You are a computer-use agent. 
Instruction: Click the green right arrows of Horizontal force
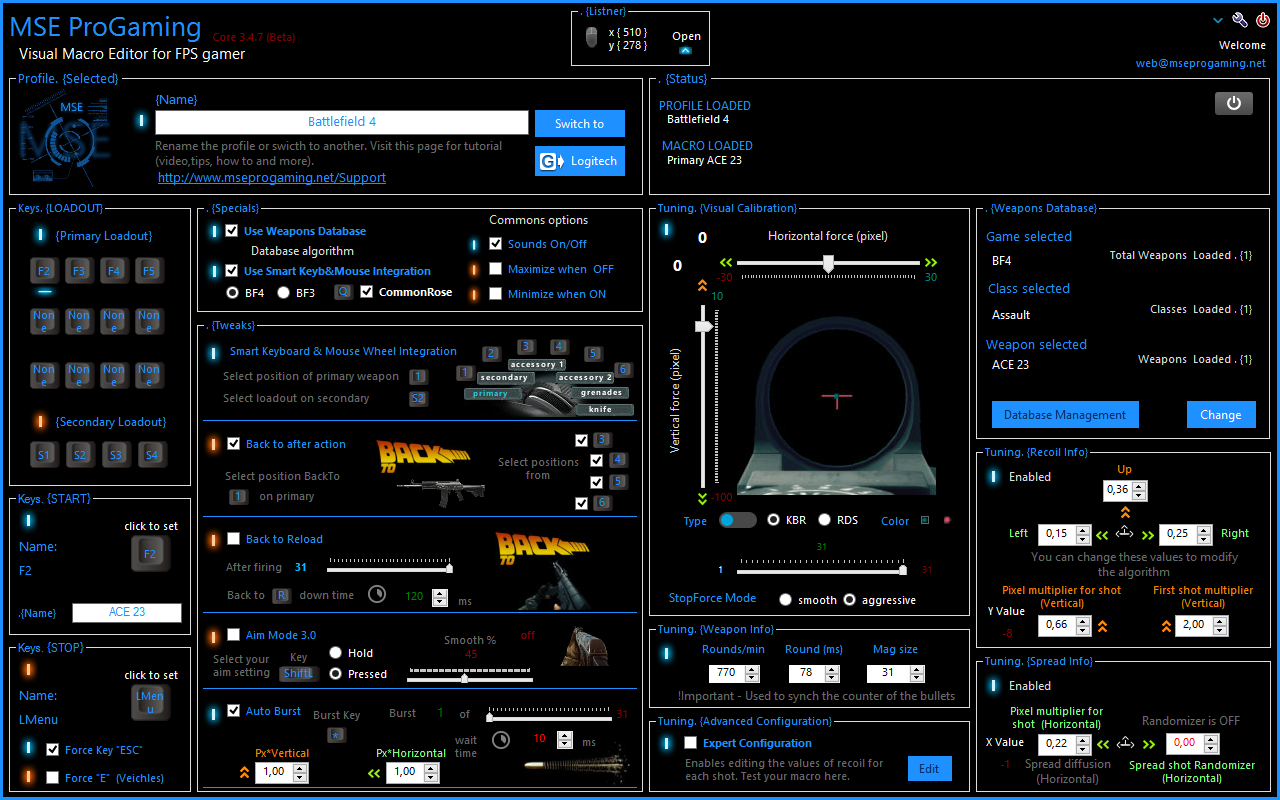931,263
